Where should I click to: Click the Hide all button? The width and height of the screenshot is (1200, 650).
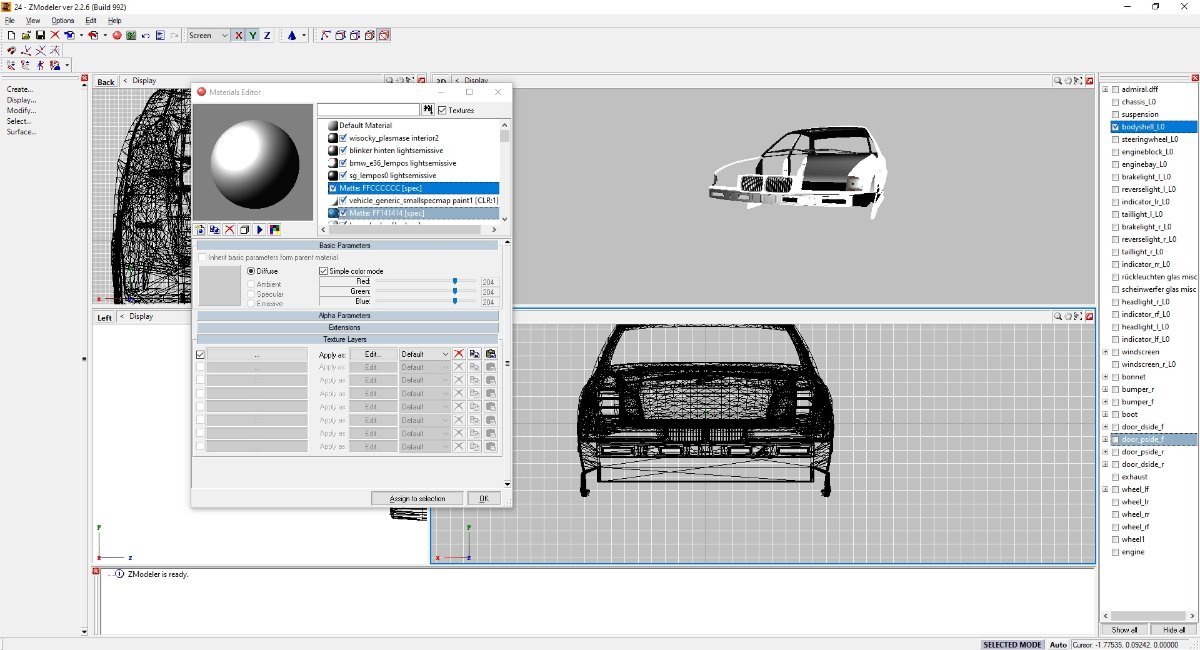tap(1174, 630)
